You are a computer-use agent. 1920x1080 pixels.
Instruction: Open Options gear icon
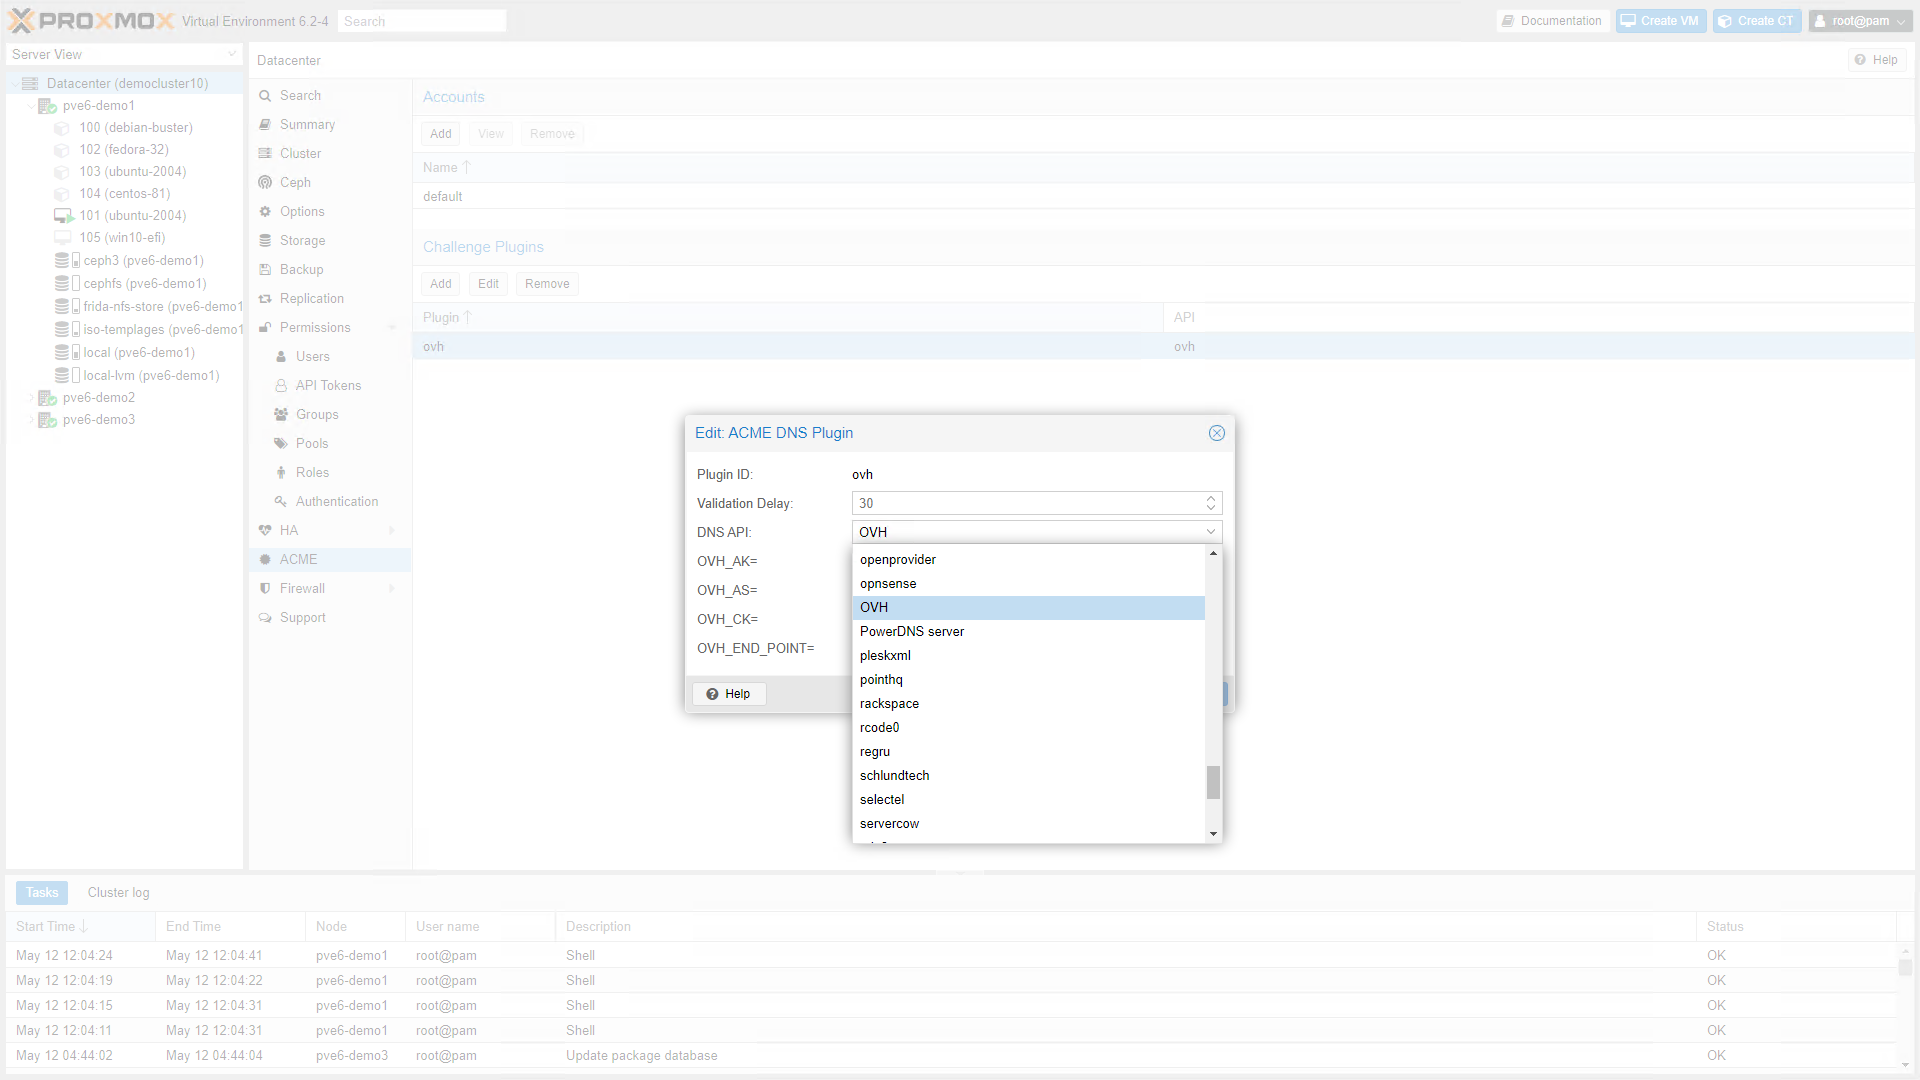point(265,212)
